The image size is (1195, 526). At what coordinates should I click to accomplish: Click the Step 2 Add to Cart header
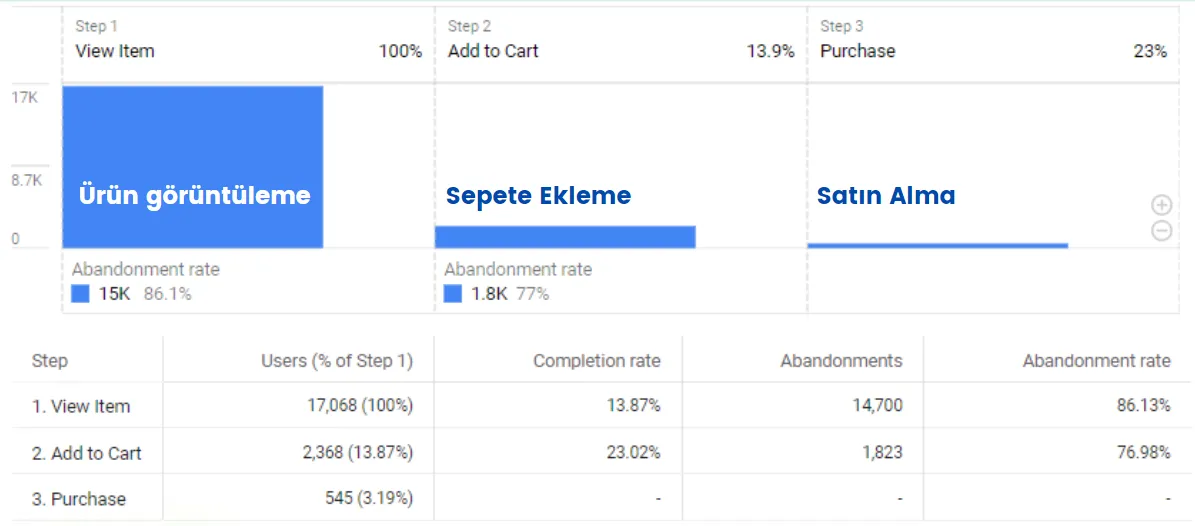(493, 51)
